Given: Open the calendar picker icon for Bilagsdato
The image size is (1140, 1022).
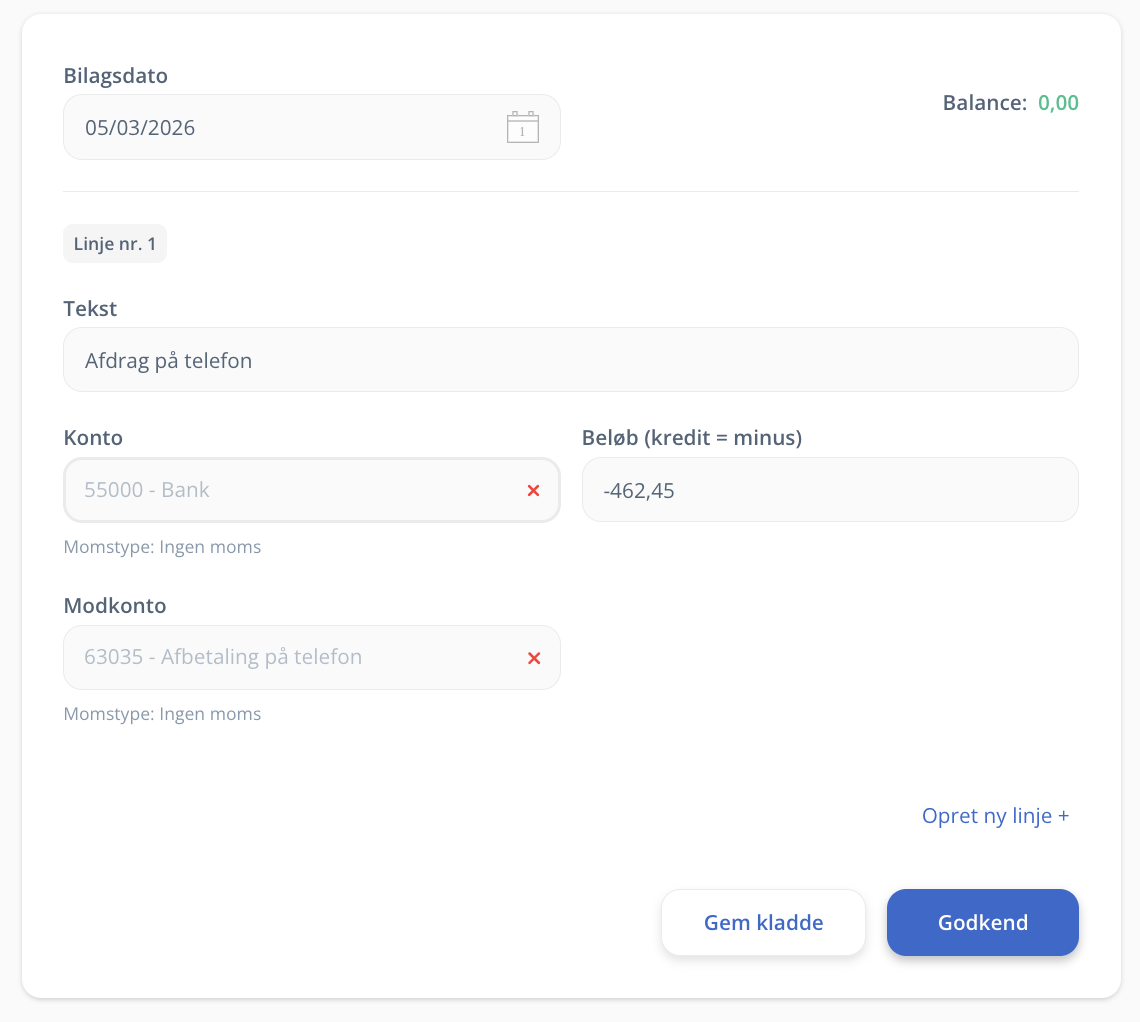Looking at the screenshot, I should coord(522,128).
